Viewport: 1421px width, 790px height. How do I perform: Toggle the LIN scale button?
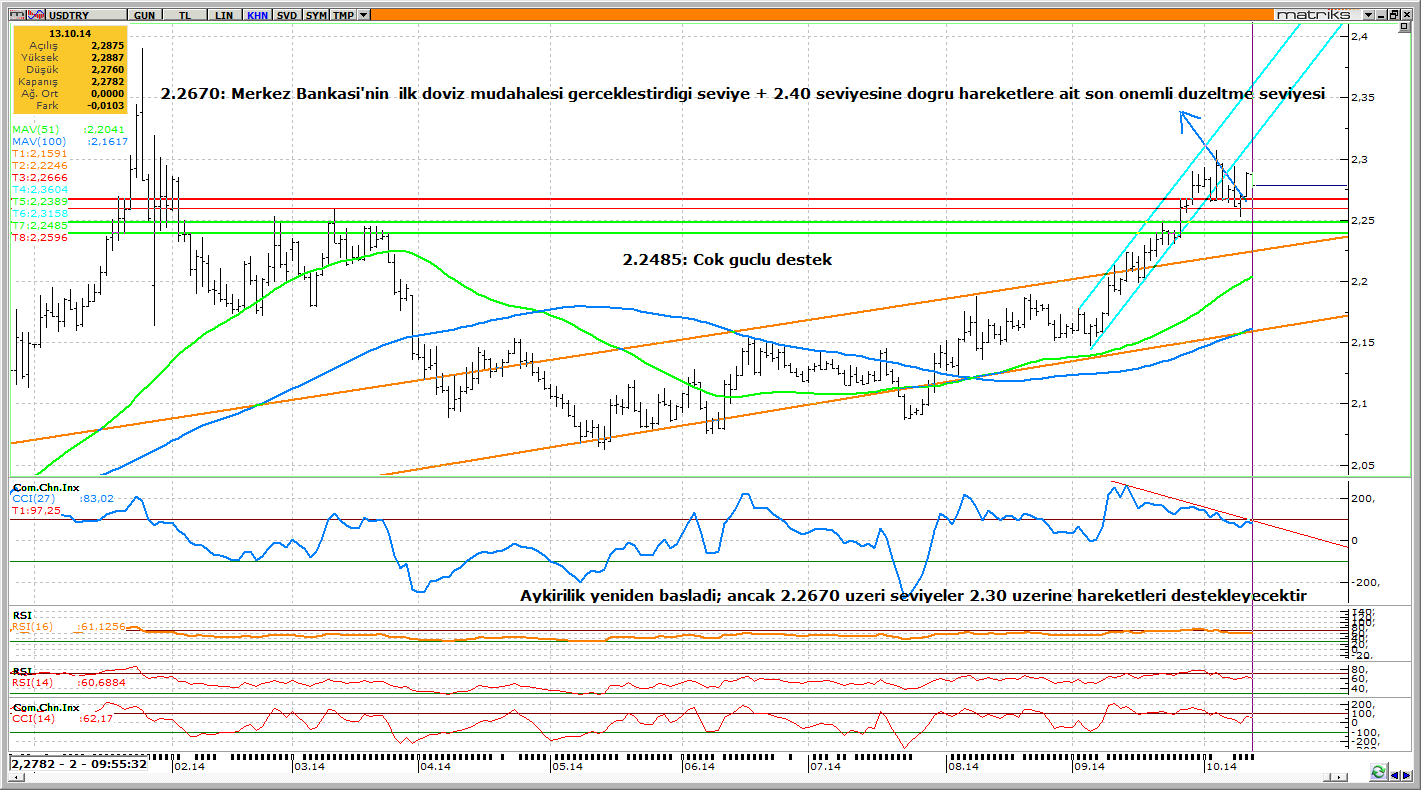coord(224,15)
